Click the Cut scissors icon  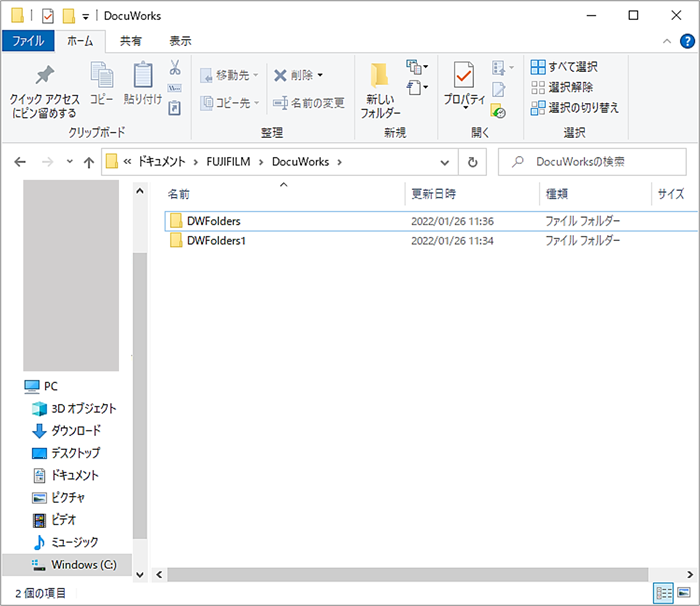(x=175, y=67)
